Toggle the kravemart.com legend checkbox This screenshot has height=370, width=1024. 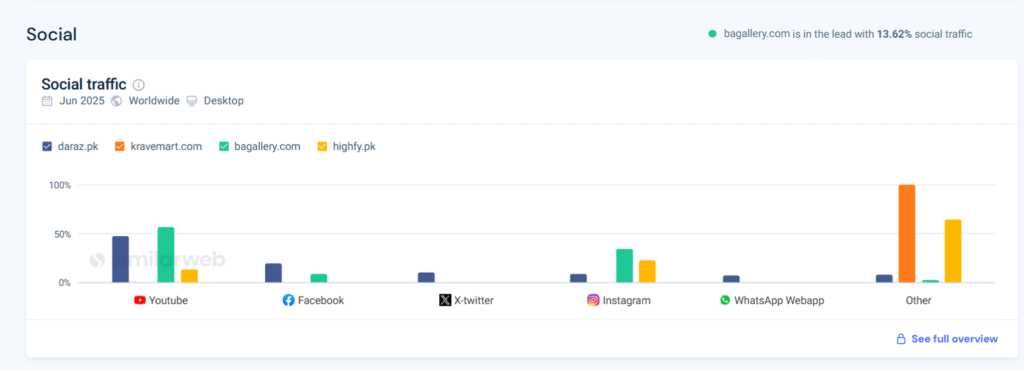[120, 146]
